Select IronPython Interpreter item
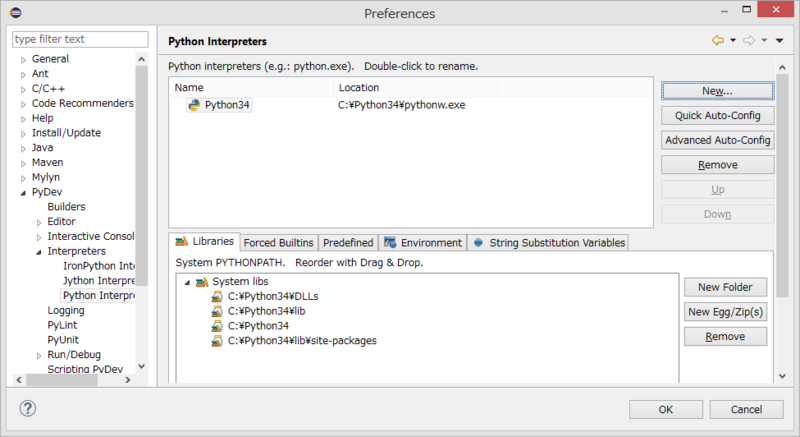800x437 pixels. point(99,266)
